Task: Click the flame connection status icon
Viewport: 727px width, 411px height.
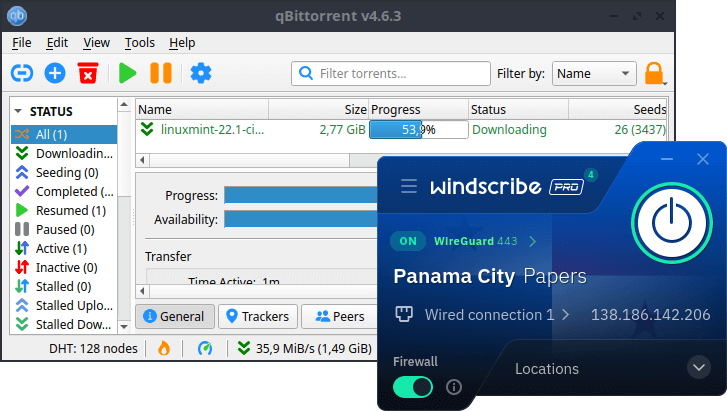Action: tap(164, 348)
